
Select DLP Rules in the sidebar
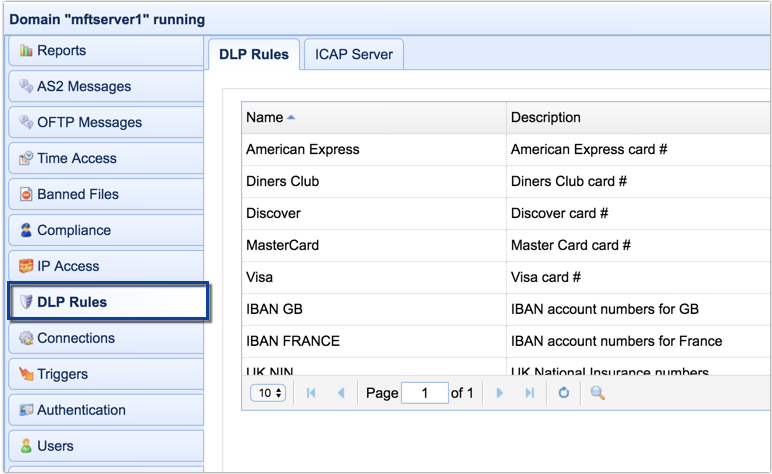pyautogui.click(x=108, y=302)
